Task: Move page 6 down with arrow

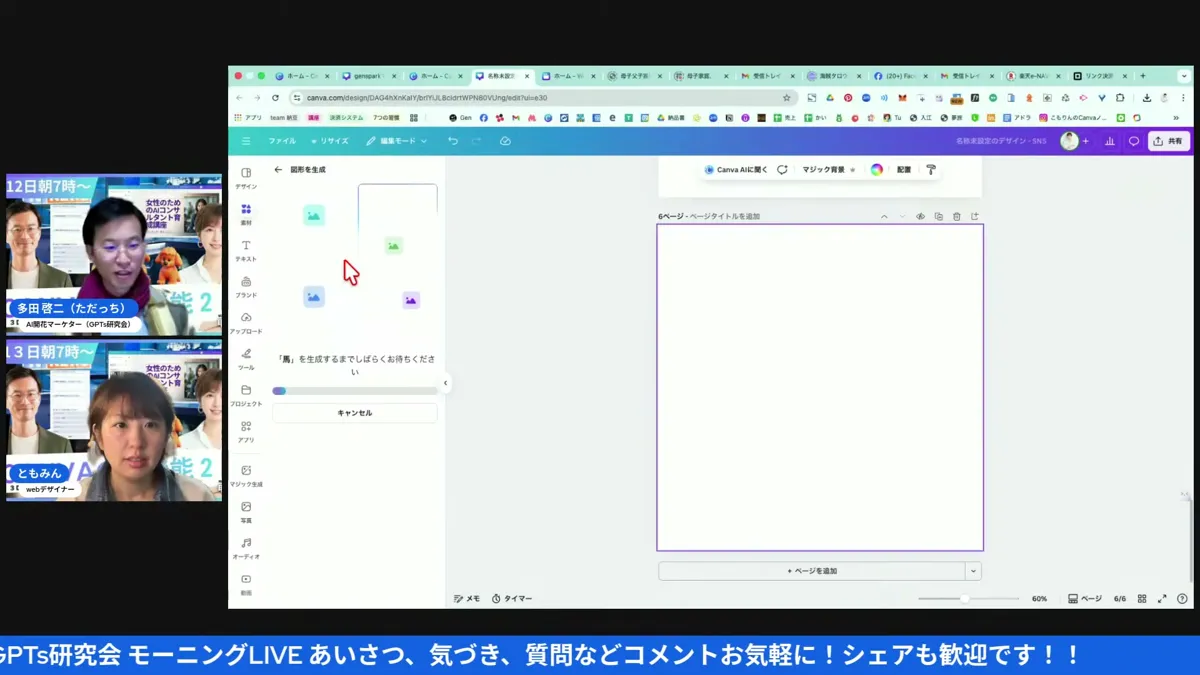Action: (x=902, y=216)
